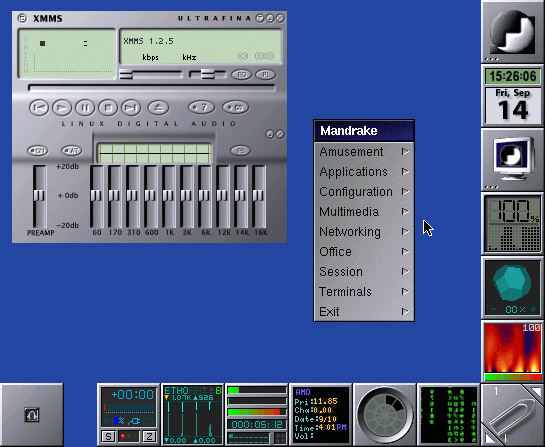Skip to next track in XMMS
The image size is (545, 447).
(x=131, y=108)
